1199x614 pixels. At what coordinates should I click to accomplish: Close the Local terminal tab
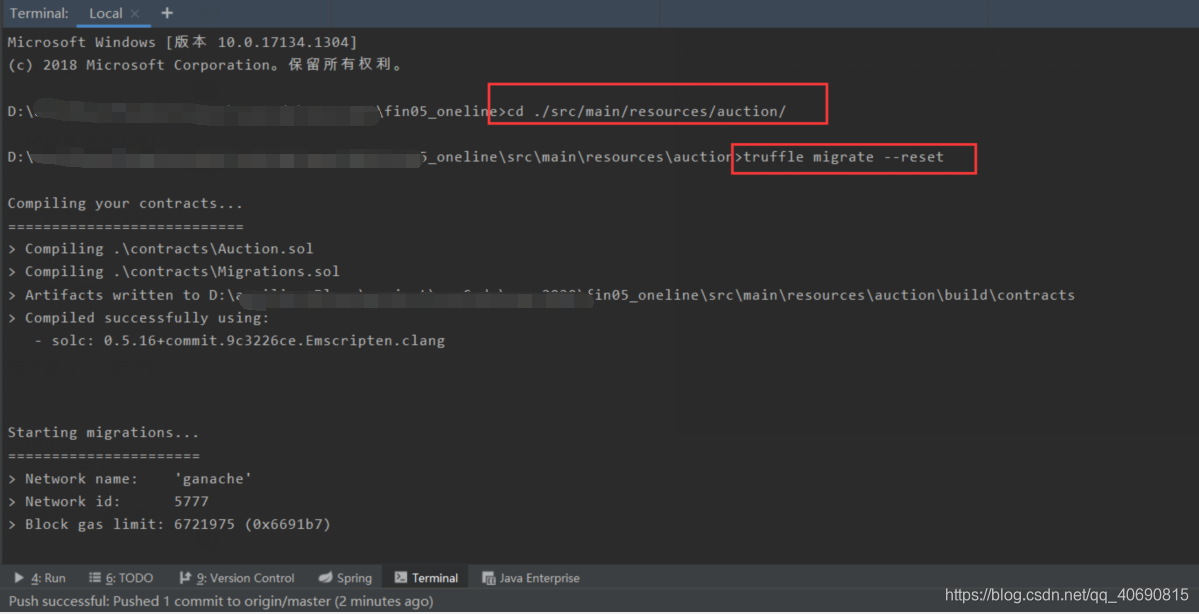click(135, 13)
